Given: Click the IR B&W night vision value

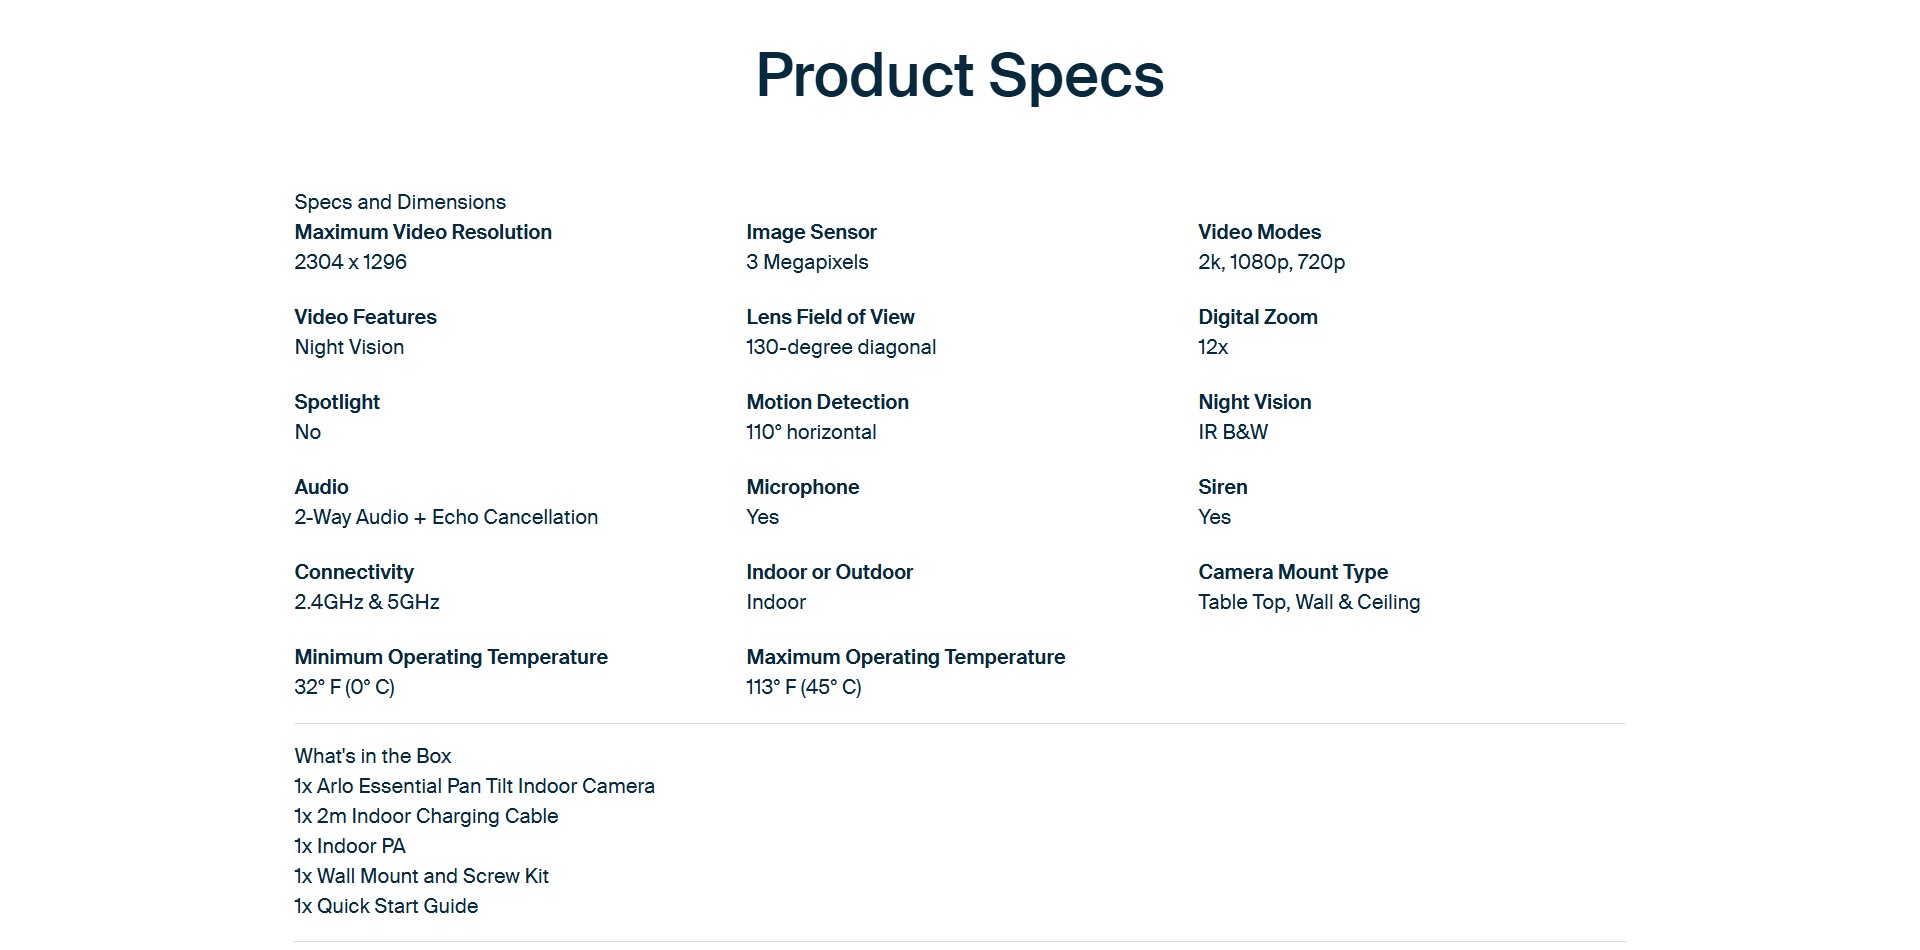Looking at the screenshot, I should 1232,432.
